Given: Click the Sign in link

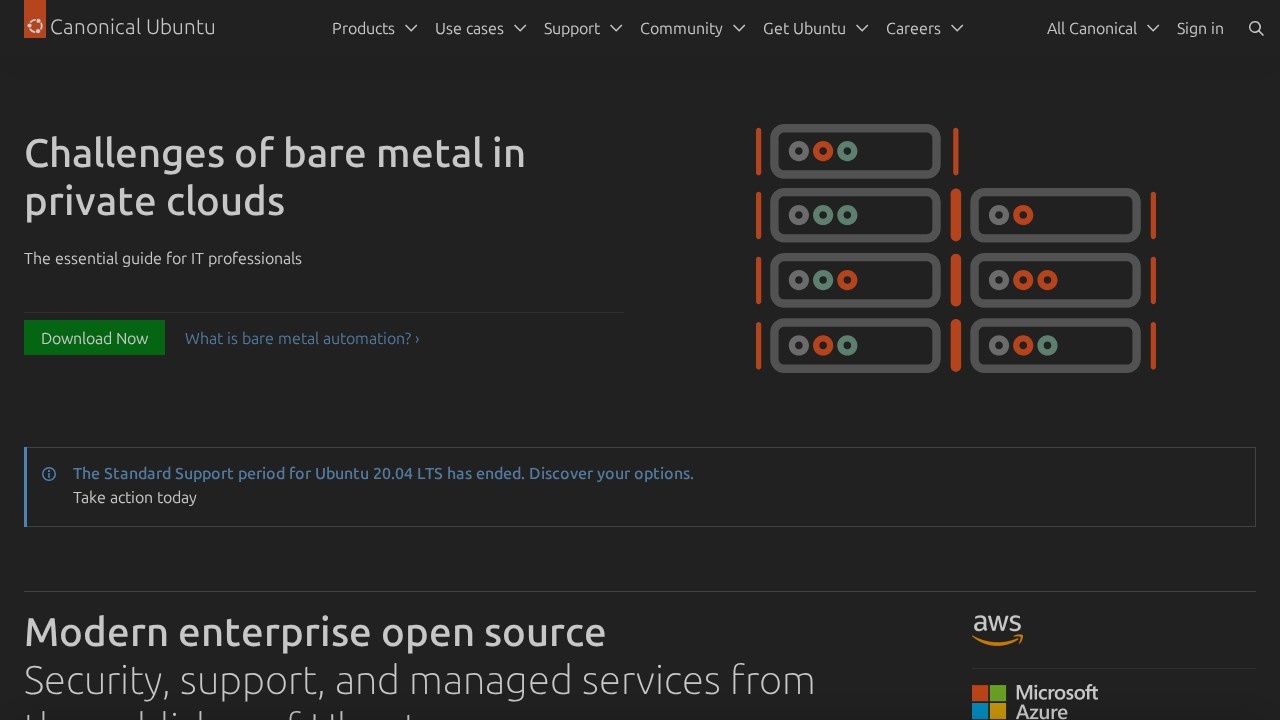Looking at the screenshot, I should coord(1200,29).
